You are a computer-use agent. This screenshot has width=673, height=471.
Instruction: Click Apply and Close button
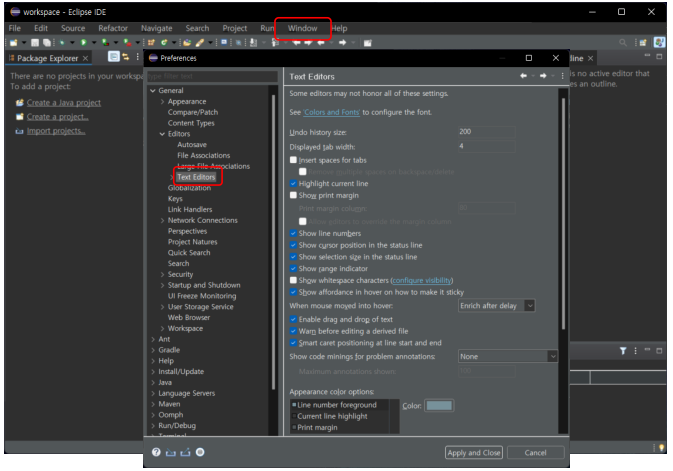point(473,453)
